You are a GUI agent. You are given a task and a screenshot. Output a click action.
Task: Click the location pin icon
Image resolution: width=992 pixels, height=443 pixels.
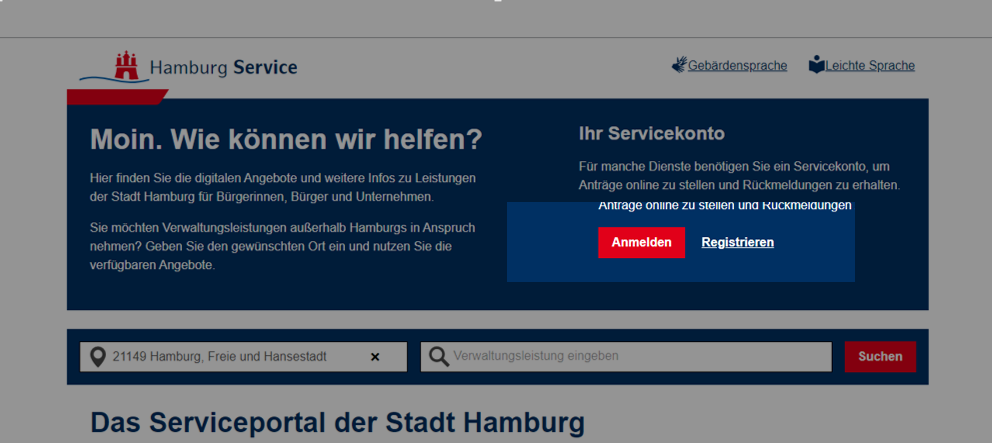coord(97,357)
